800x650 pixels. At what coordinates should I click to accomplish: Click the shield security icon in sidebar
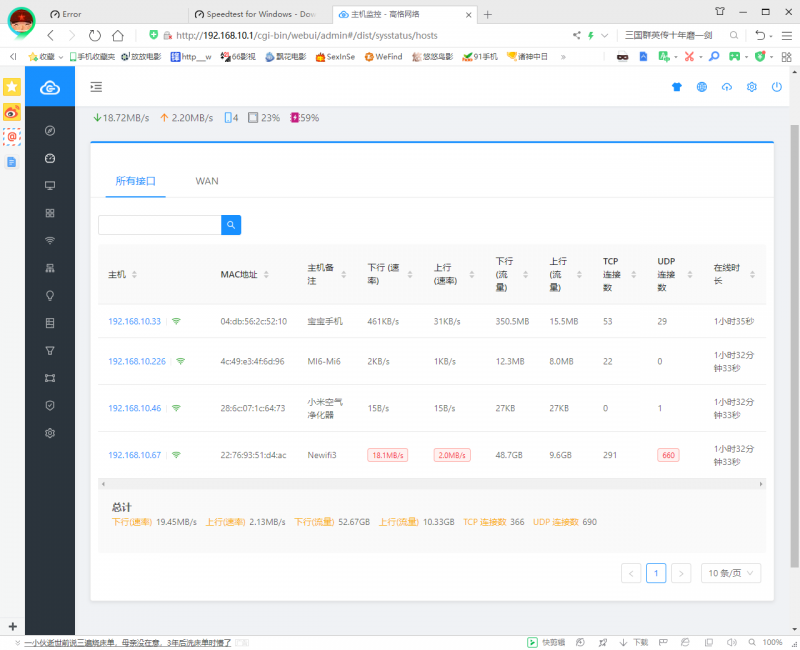click(50, 405)
